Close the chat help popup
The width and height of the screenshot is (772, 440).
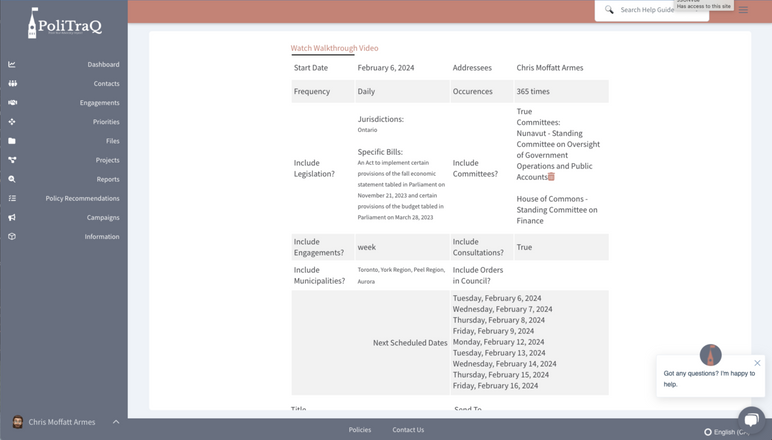pyautogui.click(x=757, y=363)
